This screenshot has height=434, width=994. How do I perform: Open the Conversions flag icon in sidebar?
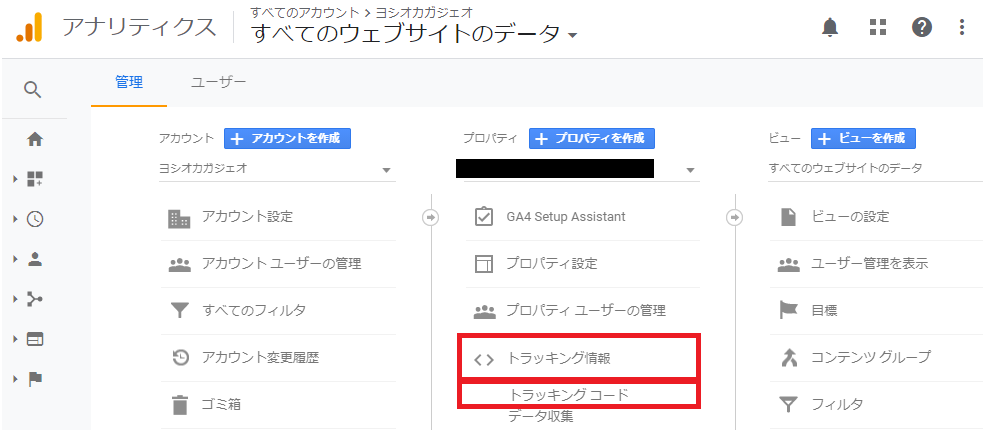click(35, 379)
